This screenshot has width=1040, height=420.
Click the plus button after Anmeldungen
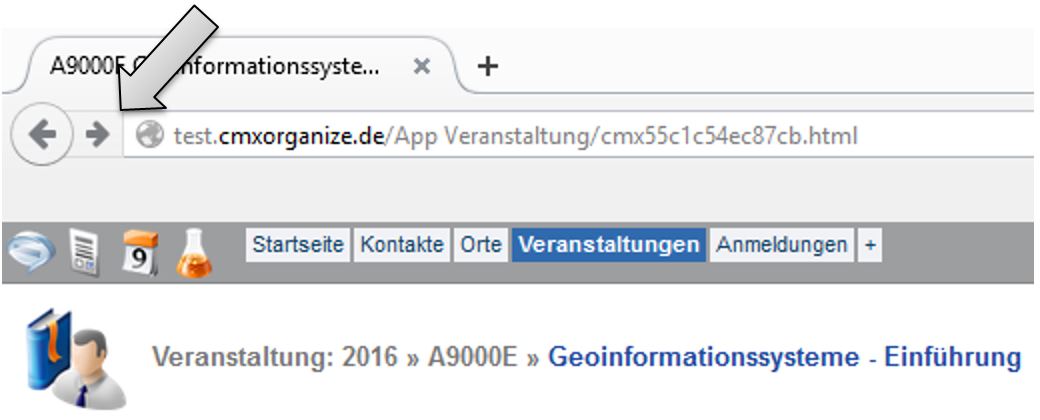(x=869, y=245)
